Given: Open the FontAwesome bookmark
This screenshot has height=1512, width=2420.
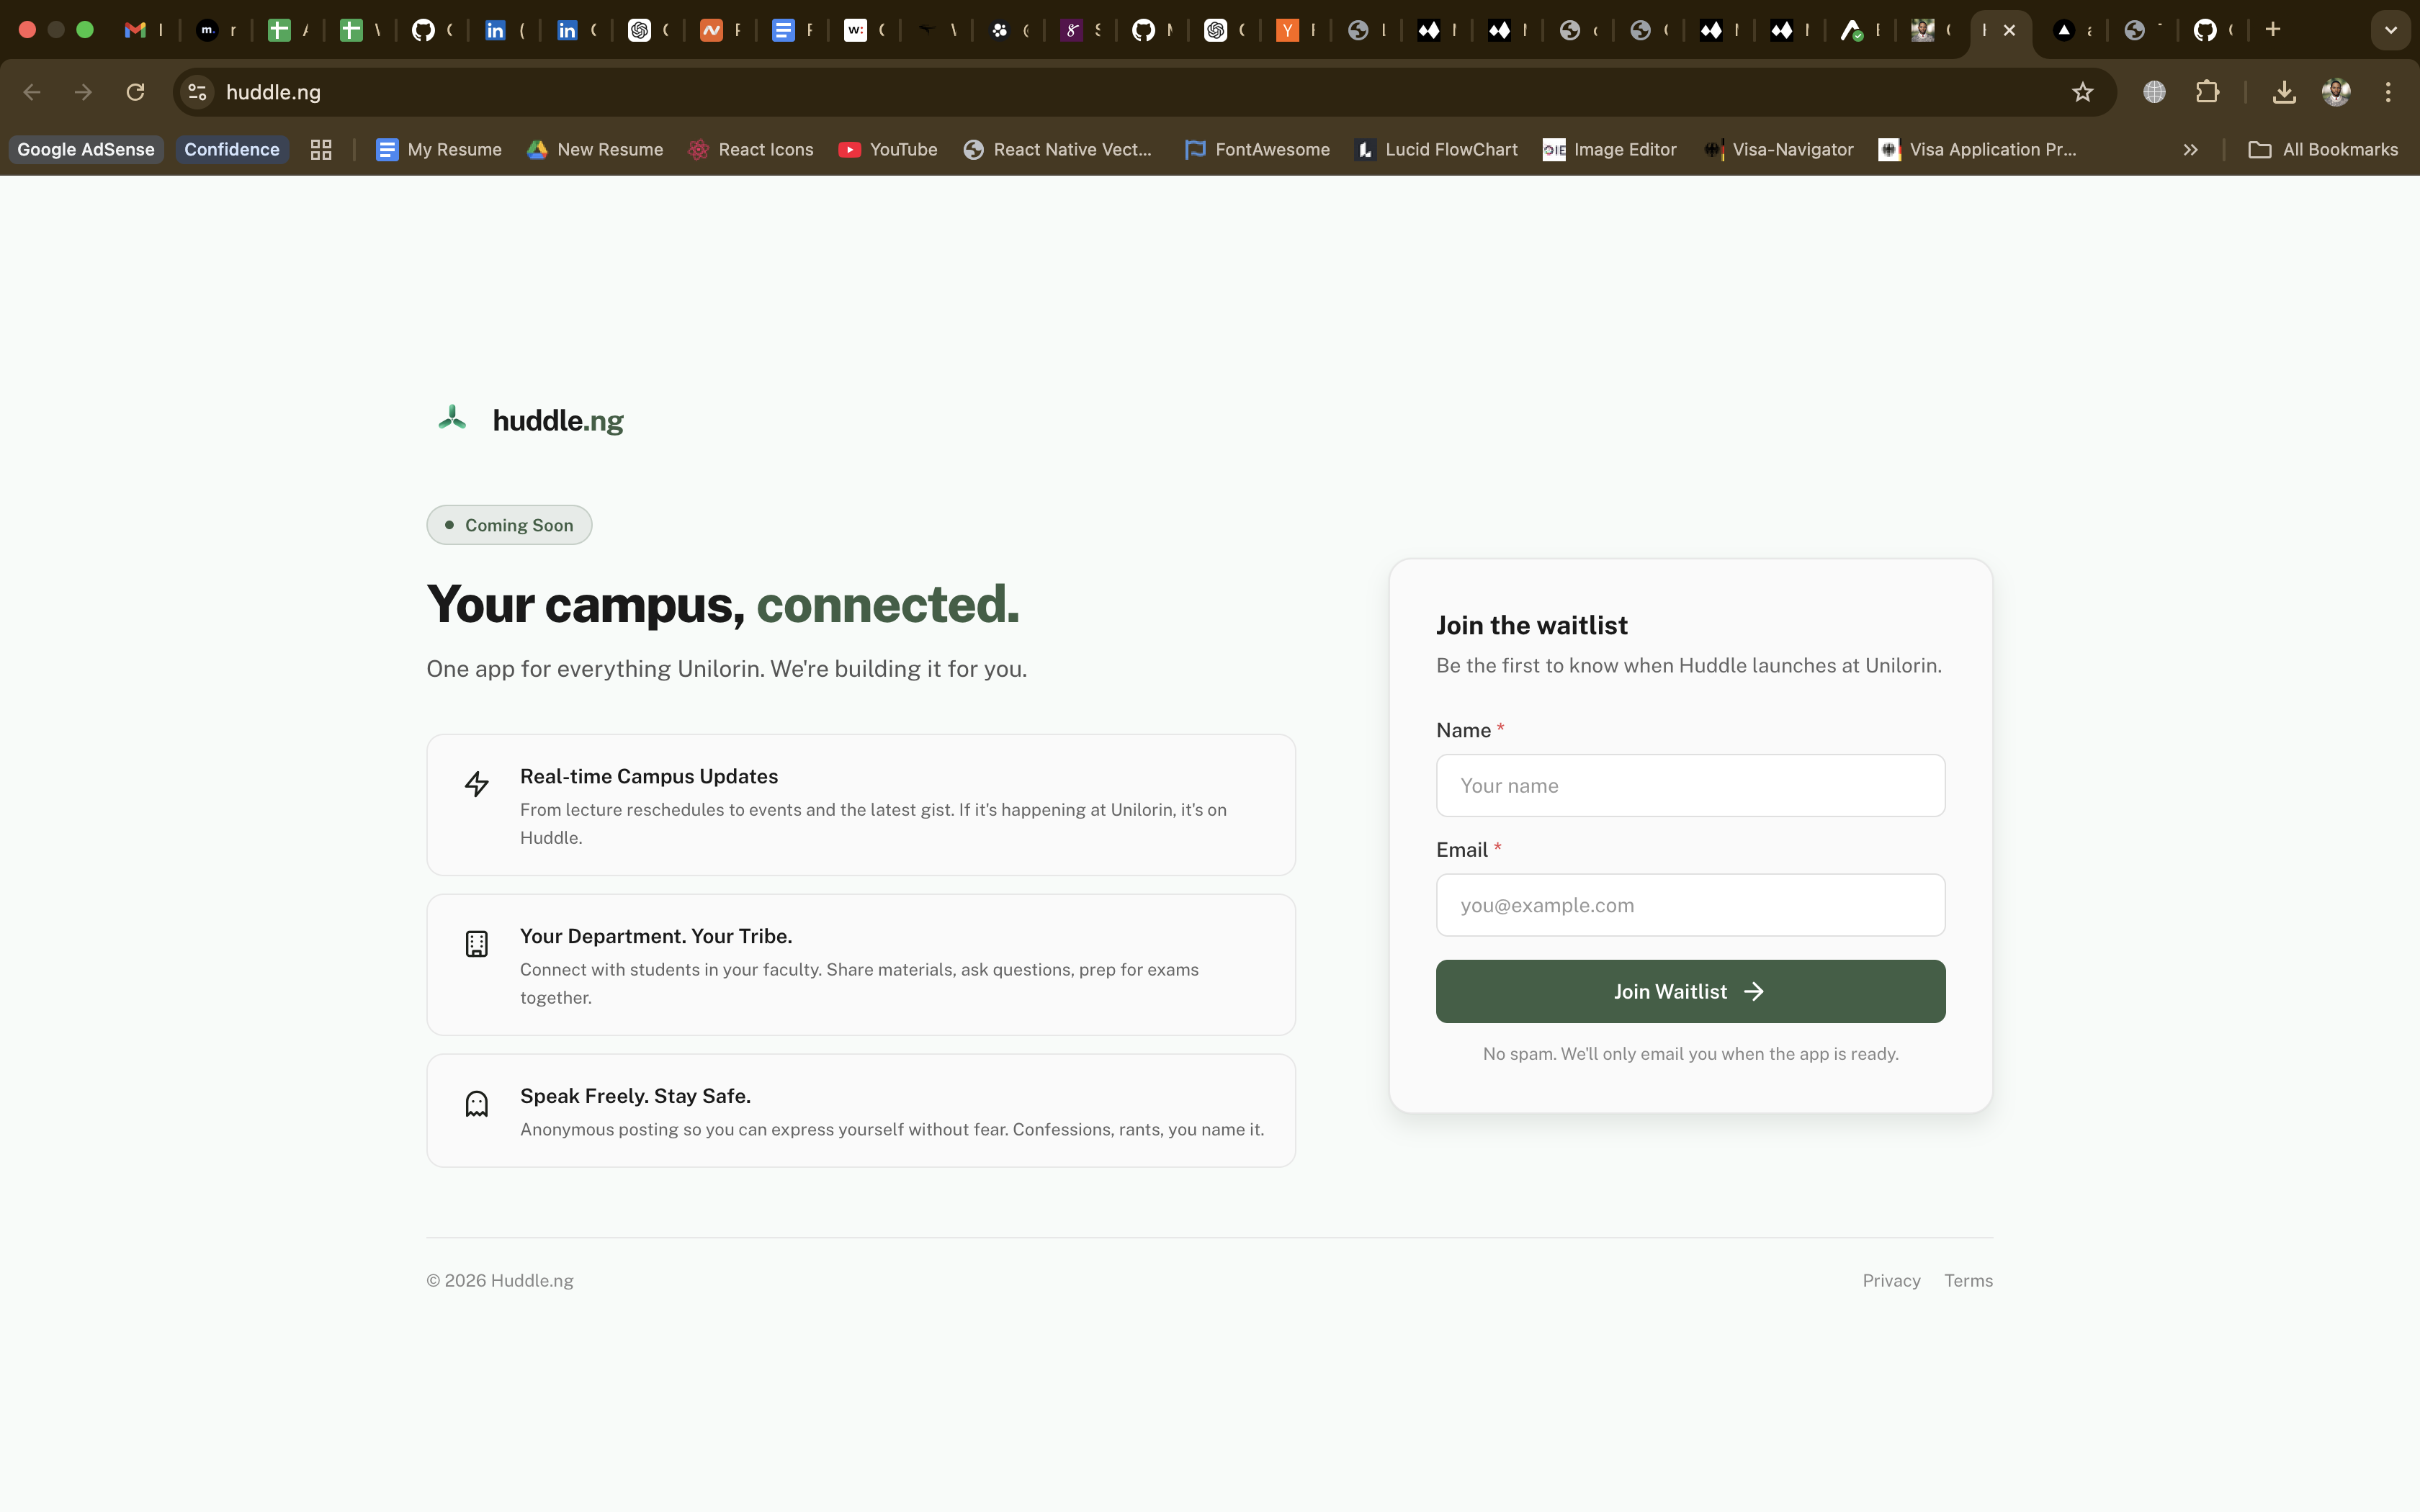Looking at the screenshot, I should point(1257,150).
